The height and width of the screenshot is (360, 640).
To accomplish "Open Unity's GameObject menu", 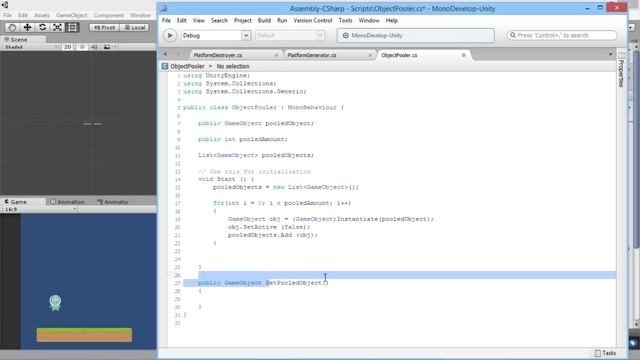I will pos(71,15).
